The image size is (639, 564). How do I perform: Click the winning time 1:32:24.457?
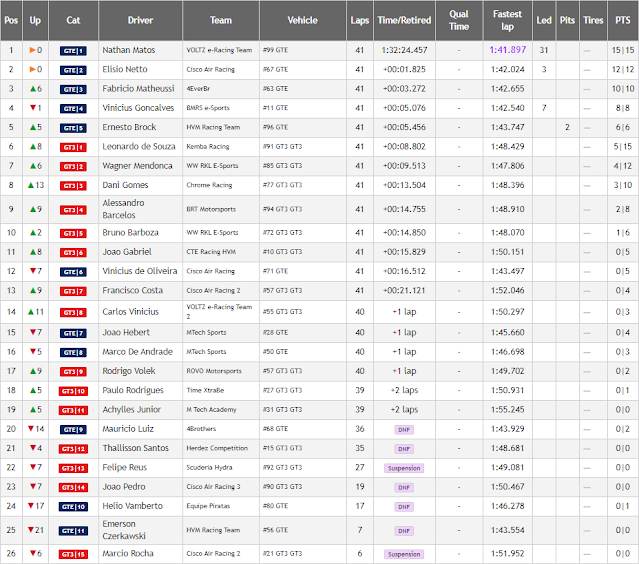(x=404, y=50)
